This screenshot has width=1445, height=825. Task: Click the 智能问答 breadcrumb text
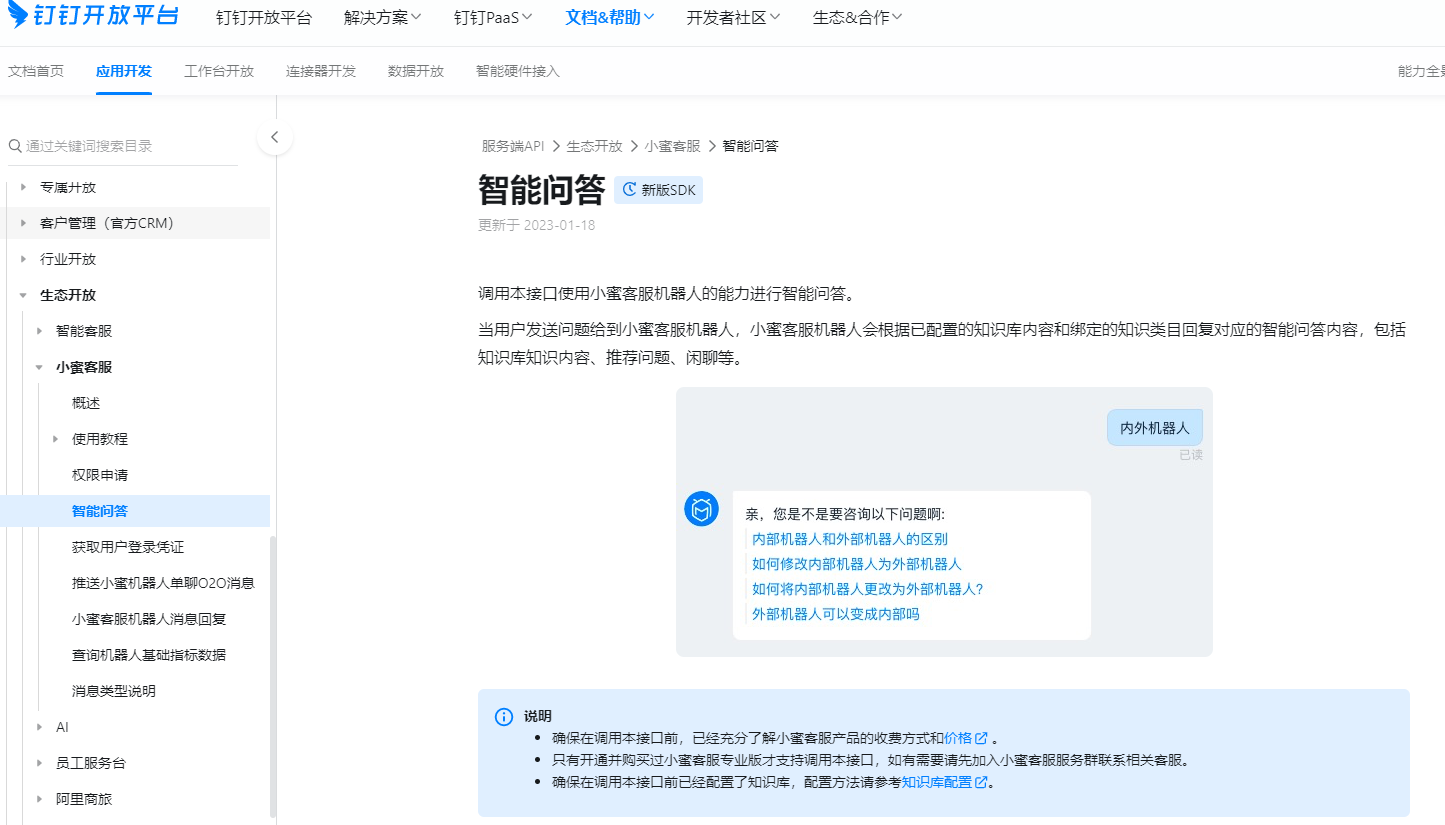(x=750, y=146)
